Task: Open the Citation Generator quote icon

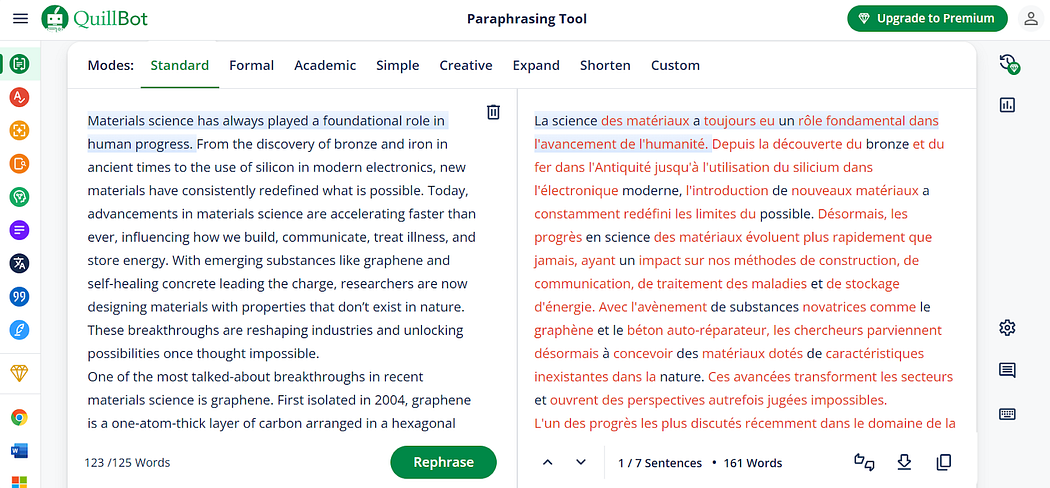Action: (x=19, y=297)
